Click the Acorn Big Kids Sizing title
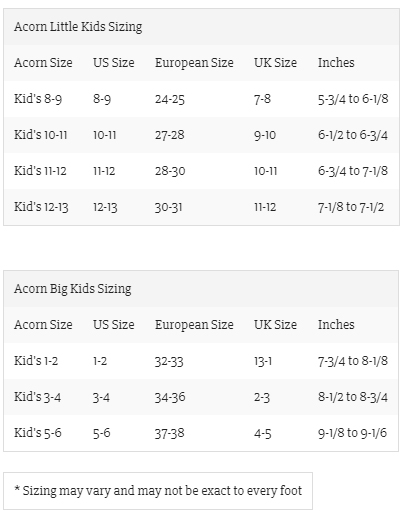The width and height of the screenshot is (401, 514). click(x=73, y=289)
